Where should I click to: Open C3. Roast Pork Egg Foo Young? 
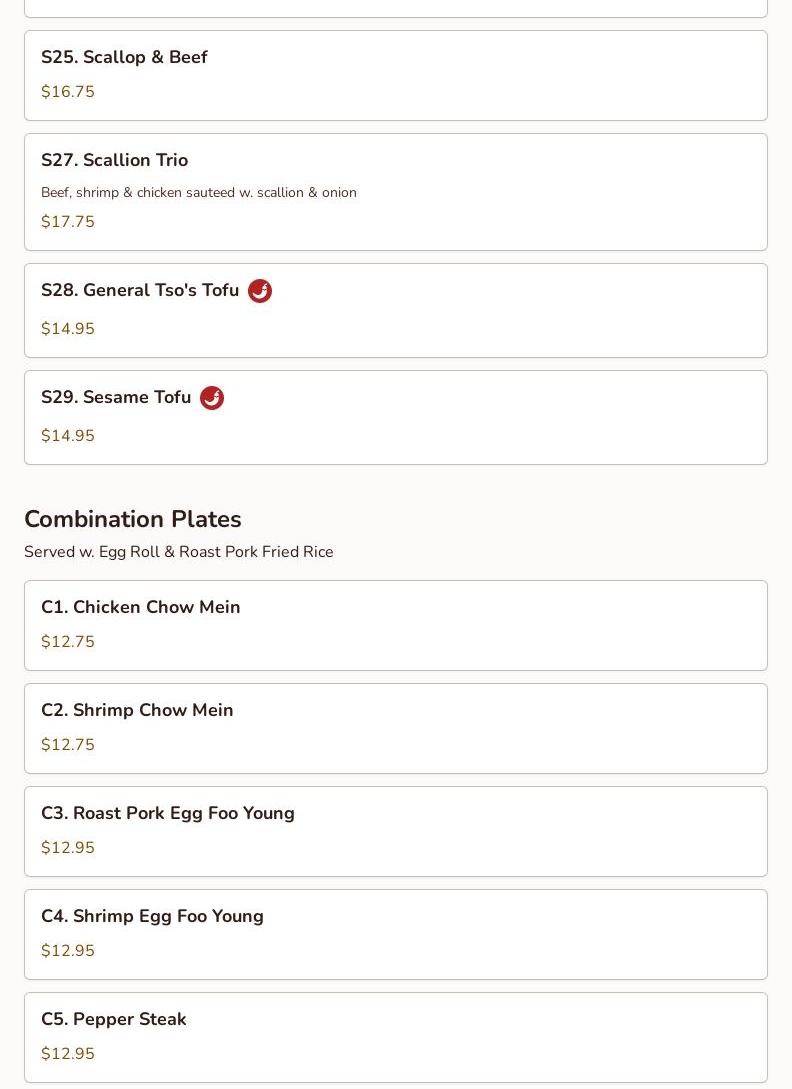pyautogui.click(x=168, y=814)
